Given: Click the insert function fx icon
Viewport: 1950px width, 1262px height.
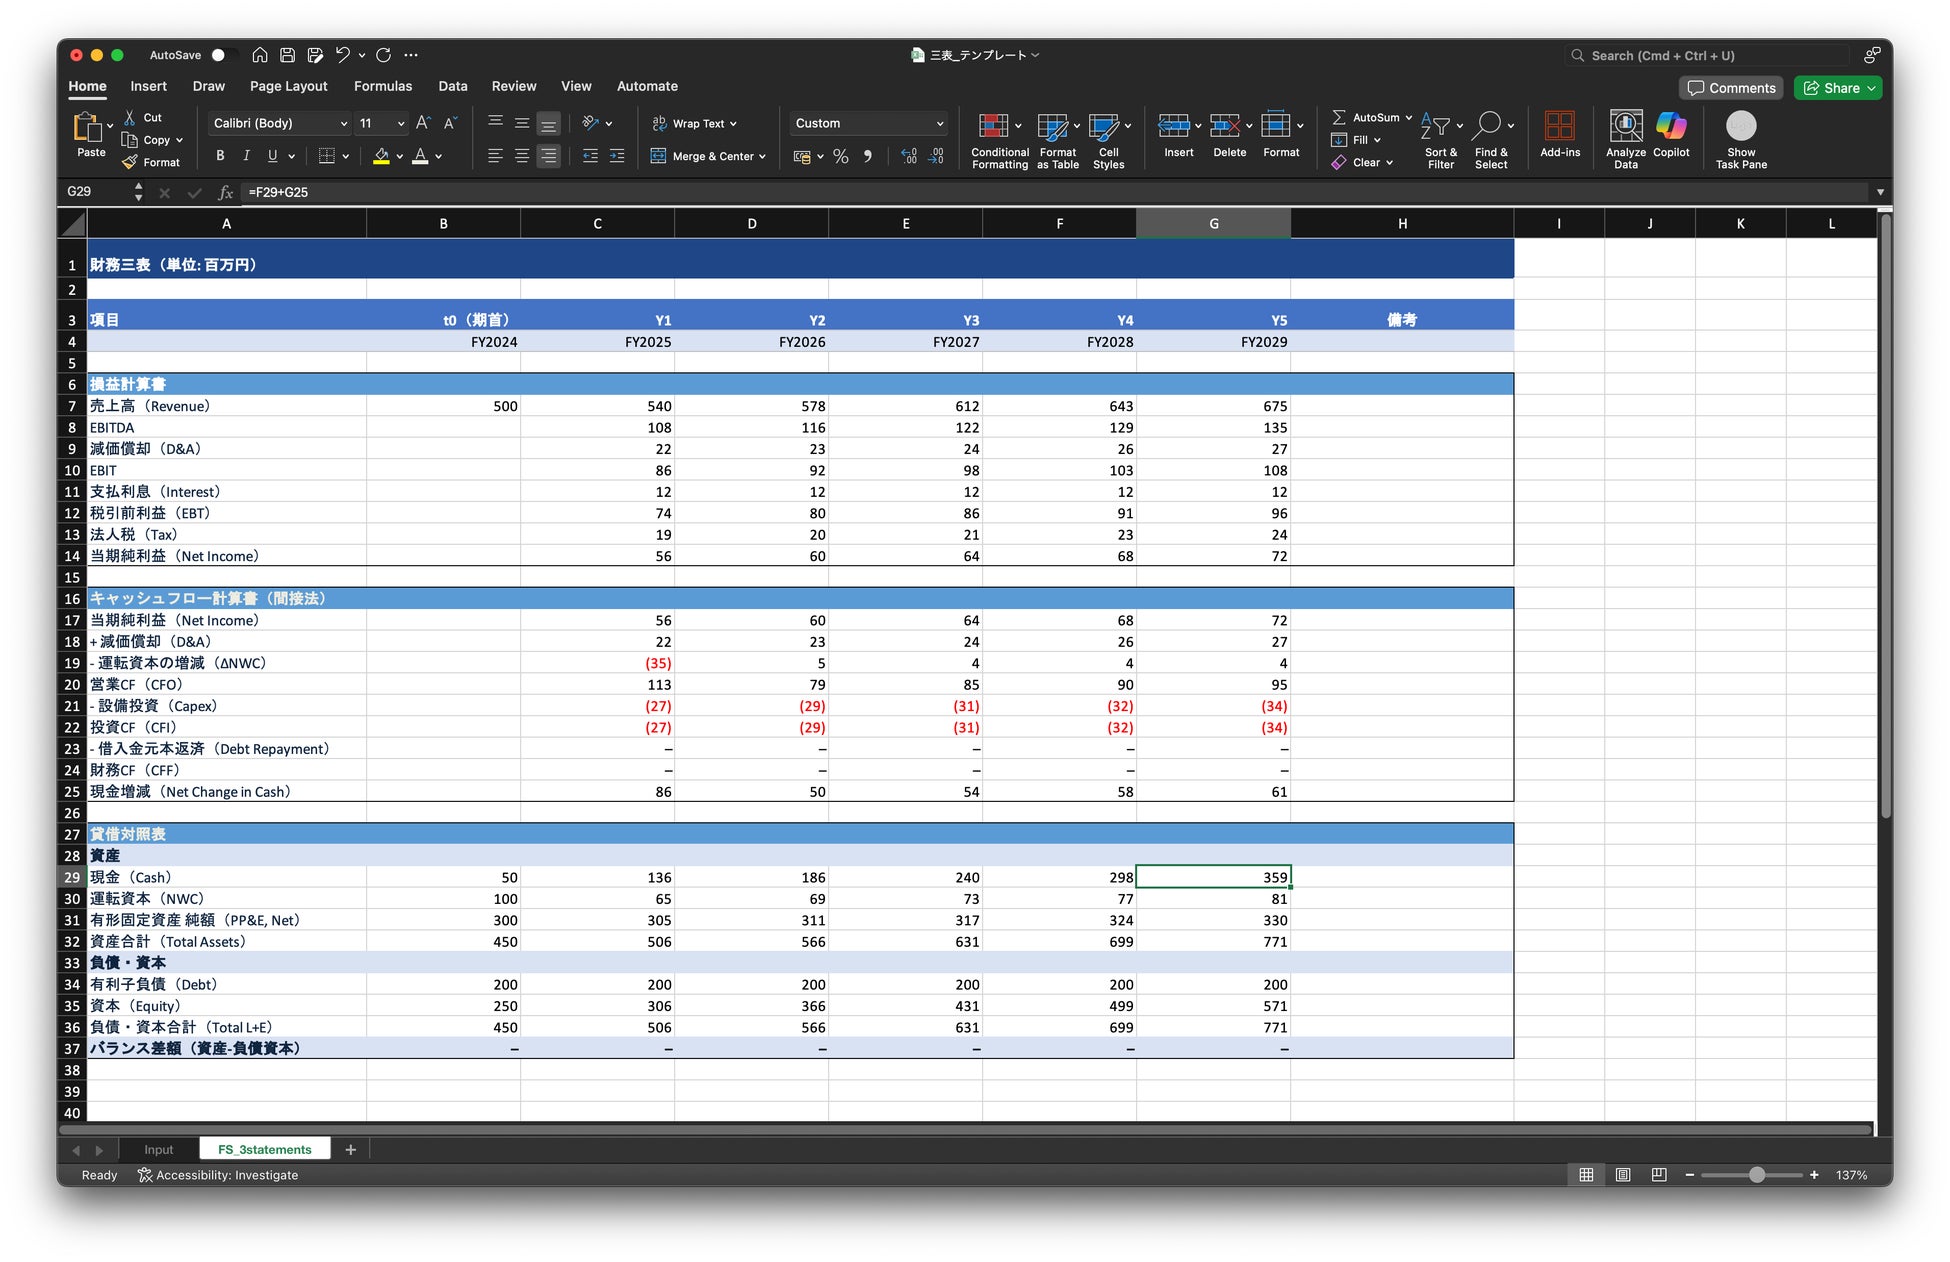Looking at the screenshot, I should [x=226, y=192].
